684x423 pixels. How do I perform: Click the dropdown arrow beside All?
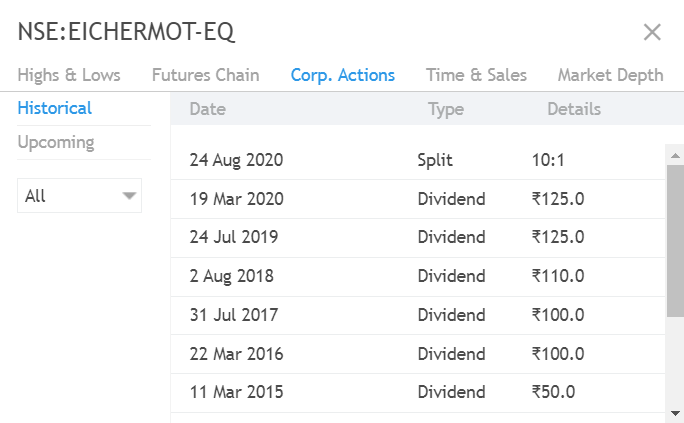128,196
